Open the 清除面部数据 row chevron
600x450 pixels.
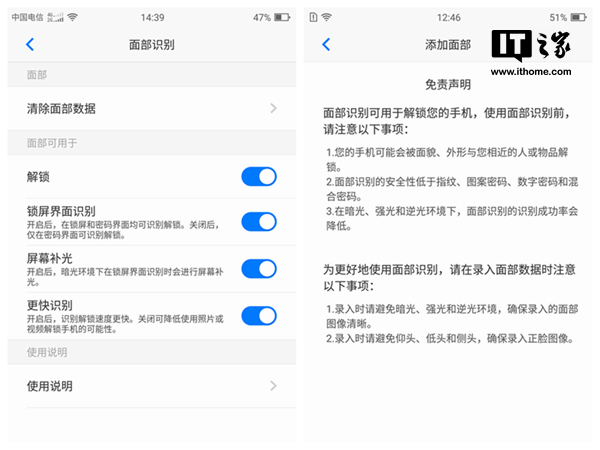[x=273, y=109]
